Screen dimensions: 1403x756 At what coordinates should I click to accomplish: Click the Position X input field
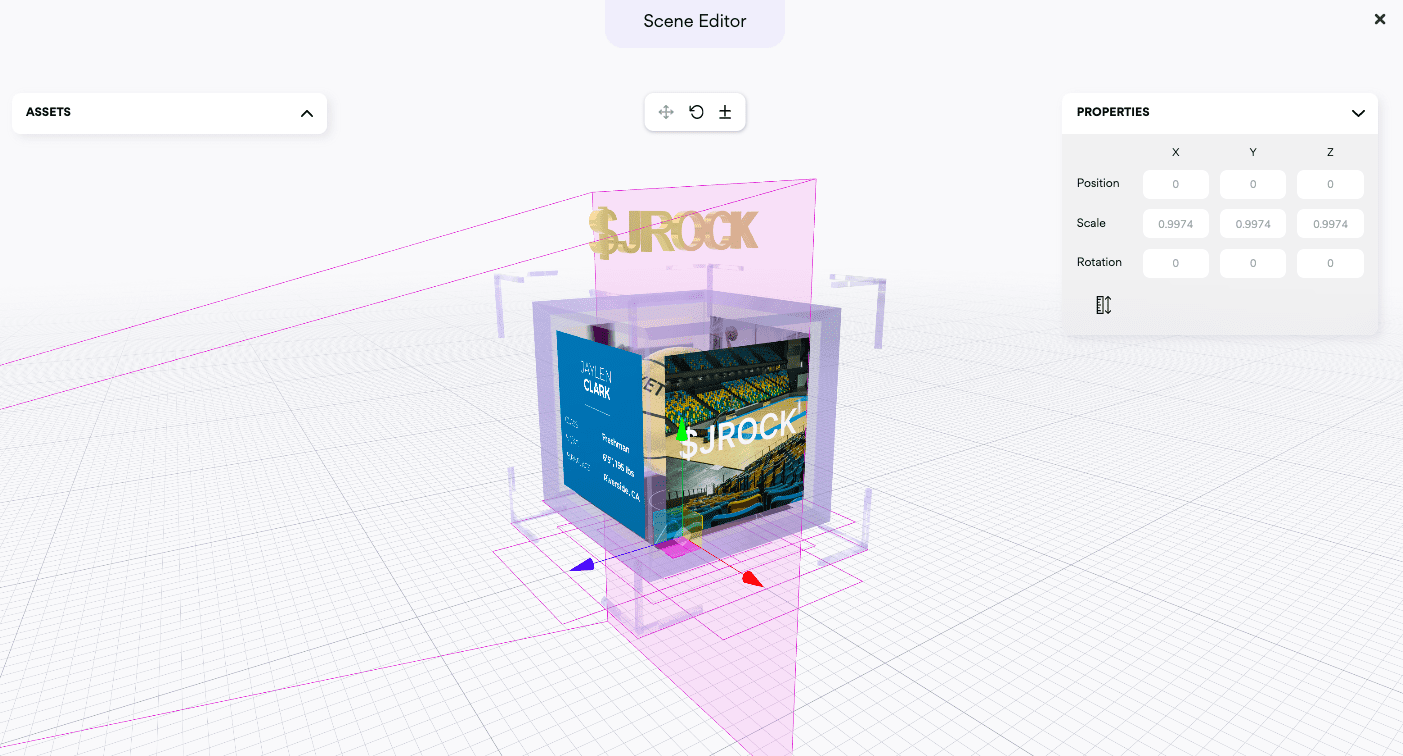[1175, 184]
